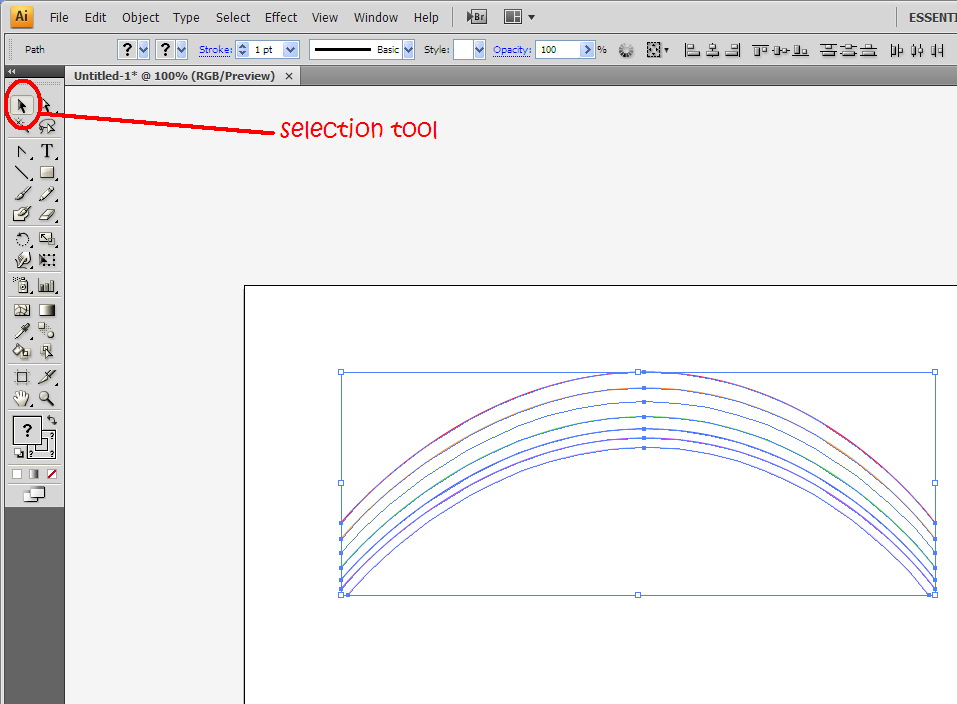The width and height of the screenshot is (957, 704).
Task: Choose the Type tool
Action: pyautogui.click(x=47, y=151)
